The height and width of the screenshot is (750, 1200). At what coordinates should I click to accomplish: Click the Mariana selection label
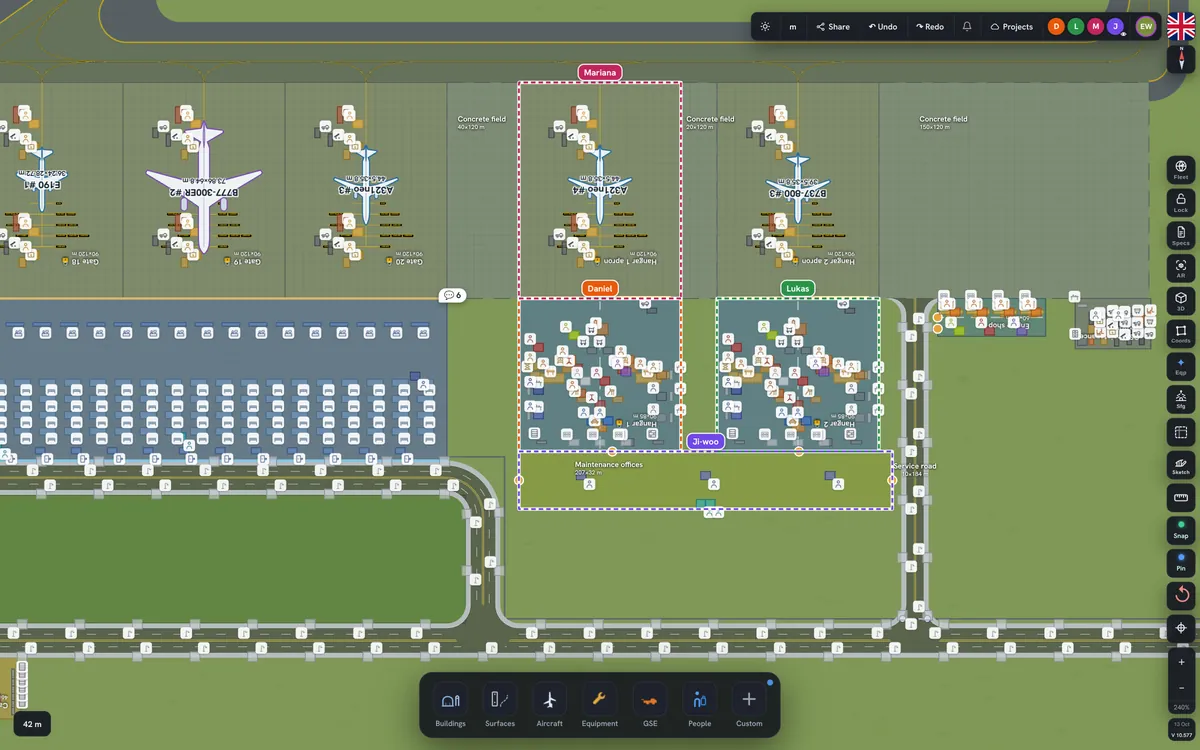click(600, 72)
